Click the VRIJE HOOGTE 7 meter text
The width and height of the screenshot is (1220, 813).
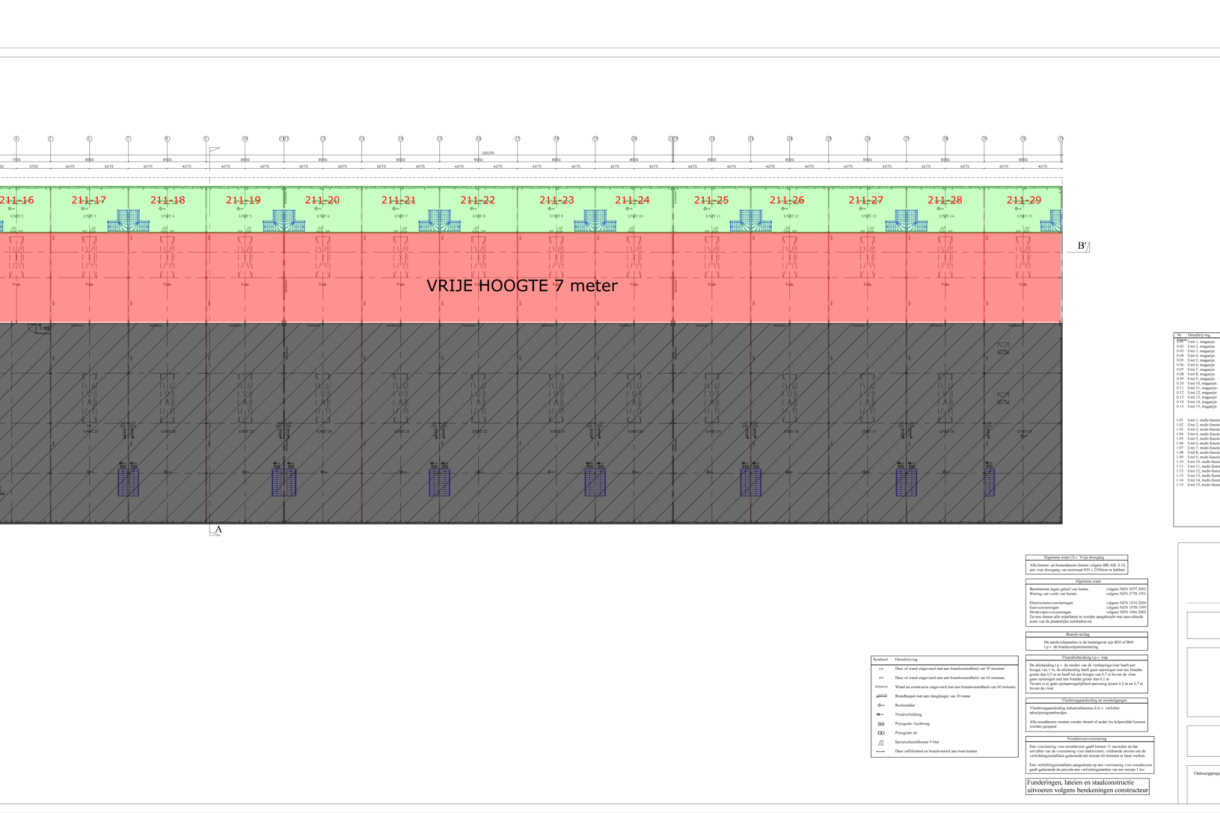tap(522, 285)
